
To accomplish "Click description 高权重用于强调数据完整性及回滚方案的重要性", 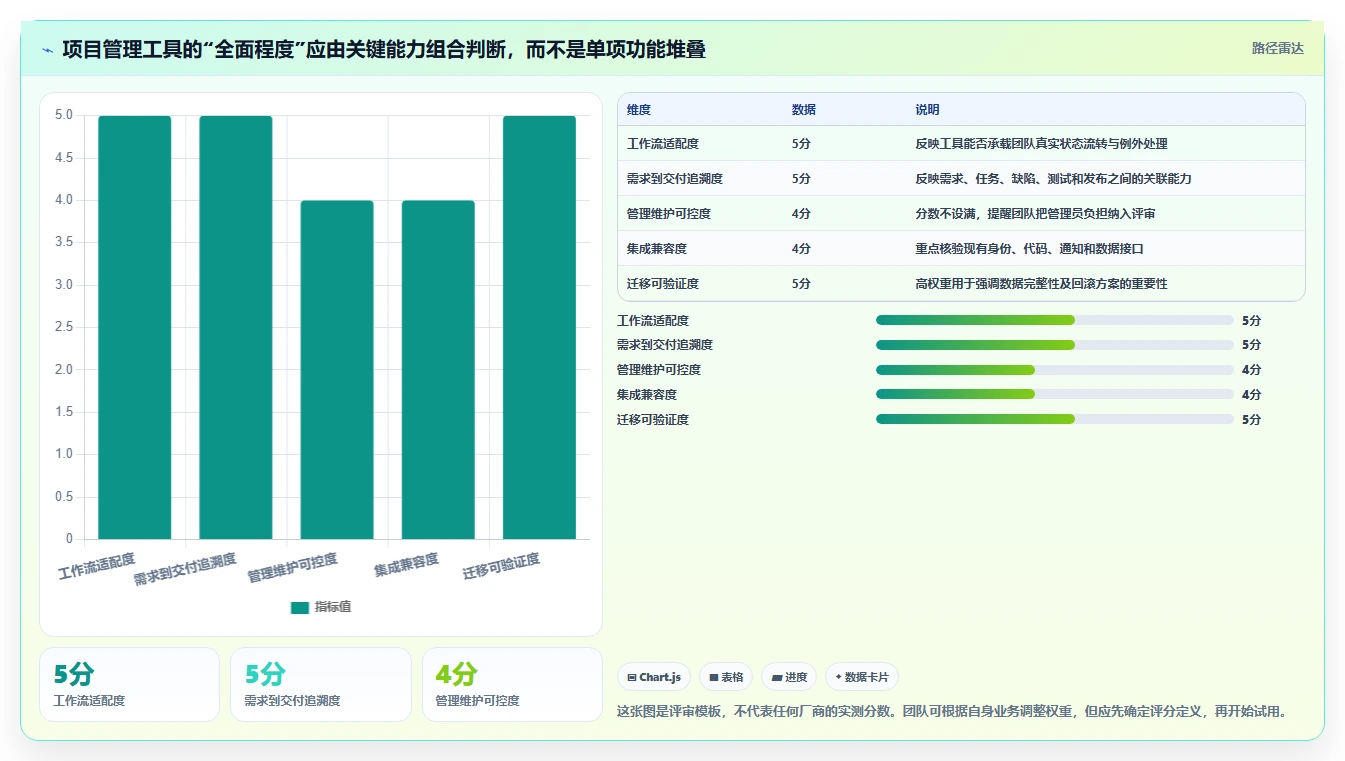I will pyautogui.click(x=1041, y=284).
